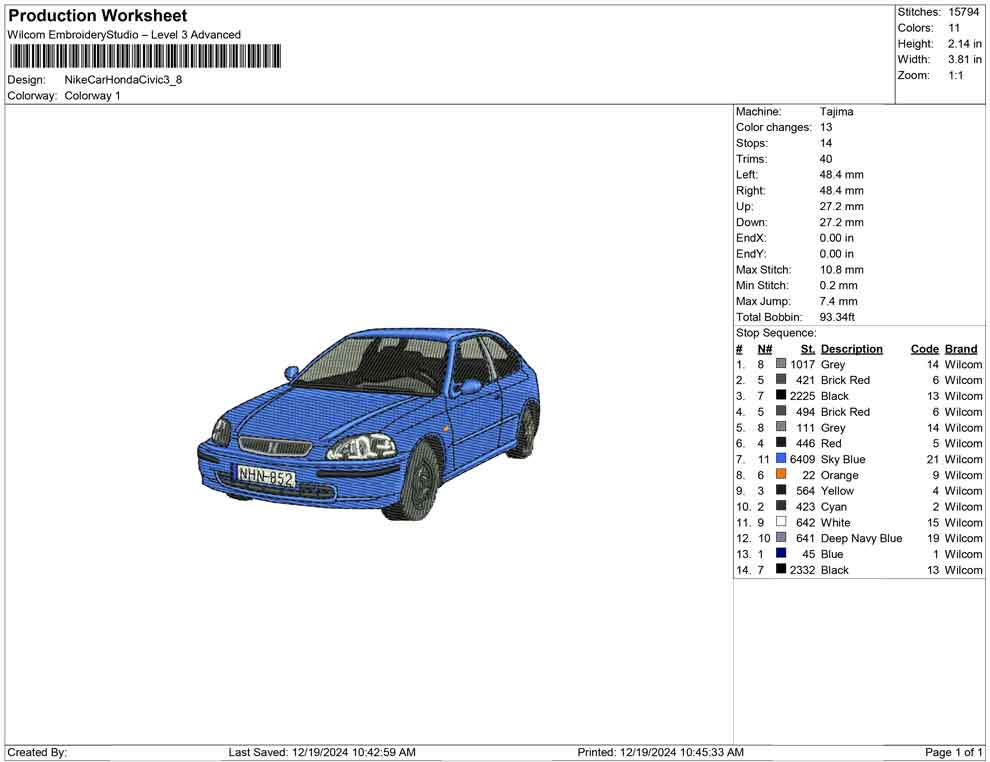Image resolution: width=990 pixels, height=762 pixels.
Task: Click the Brick Red swatch at row 2
Action: tap(781, 380)
